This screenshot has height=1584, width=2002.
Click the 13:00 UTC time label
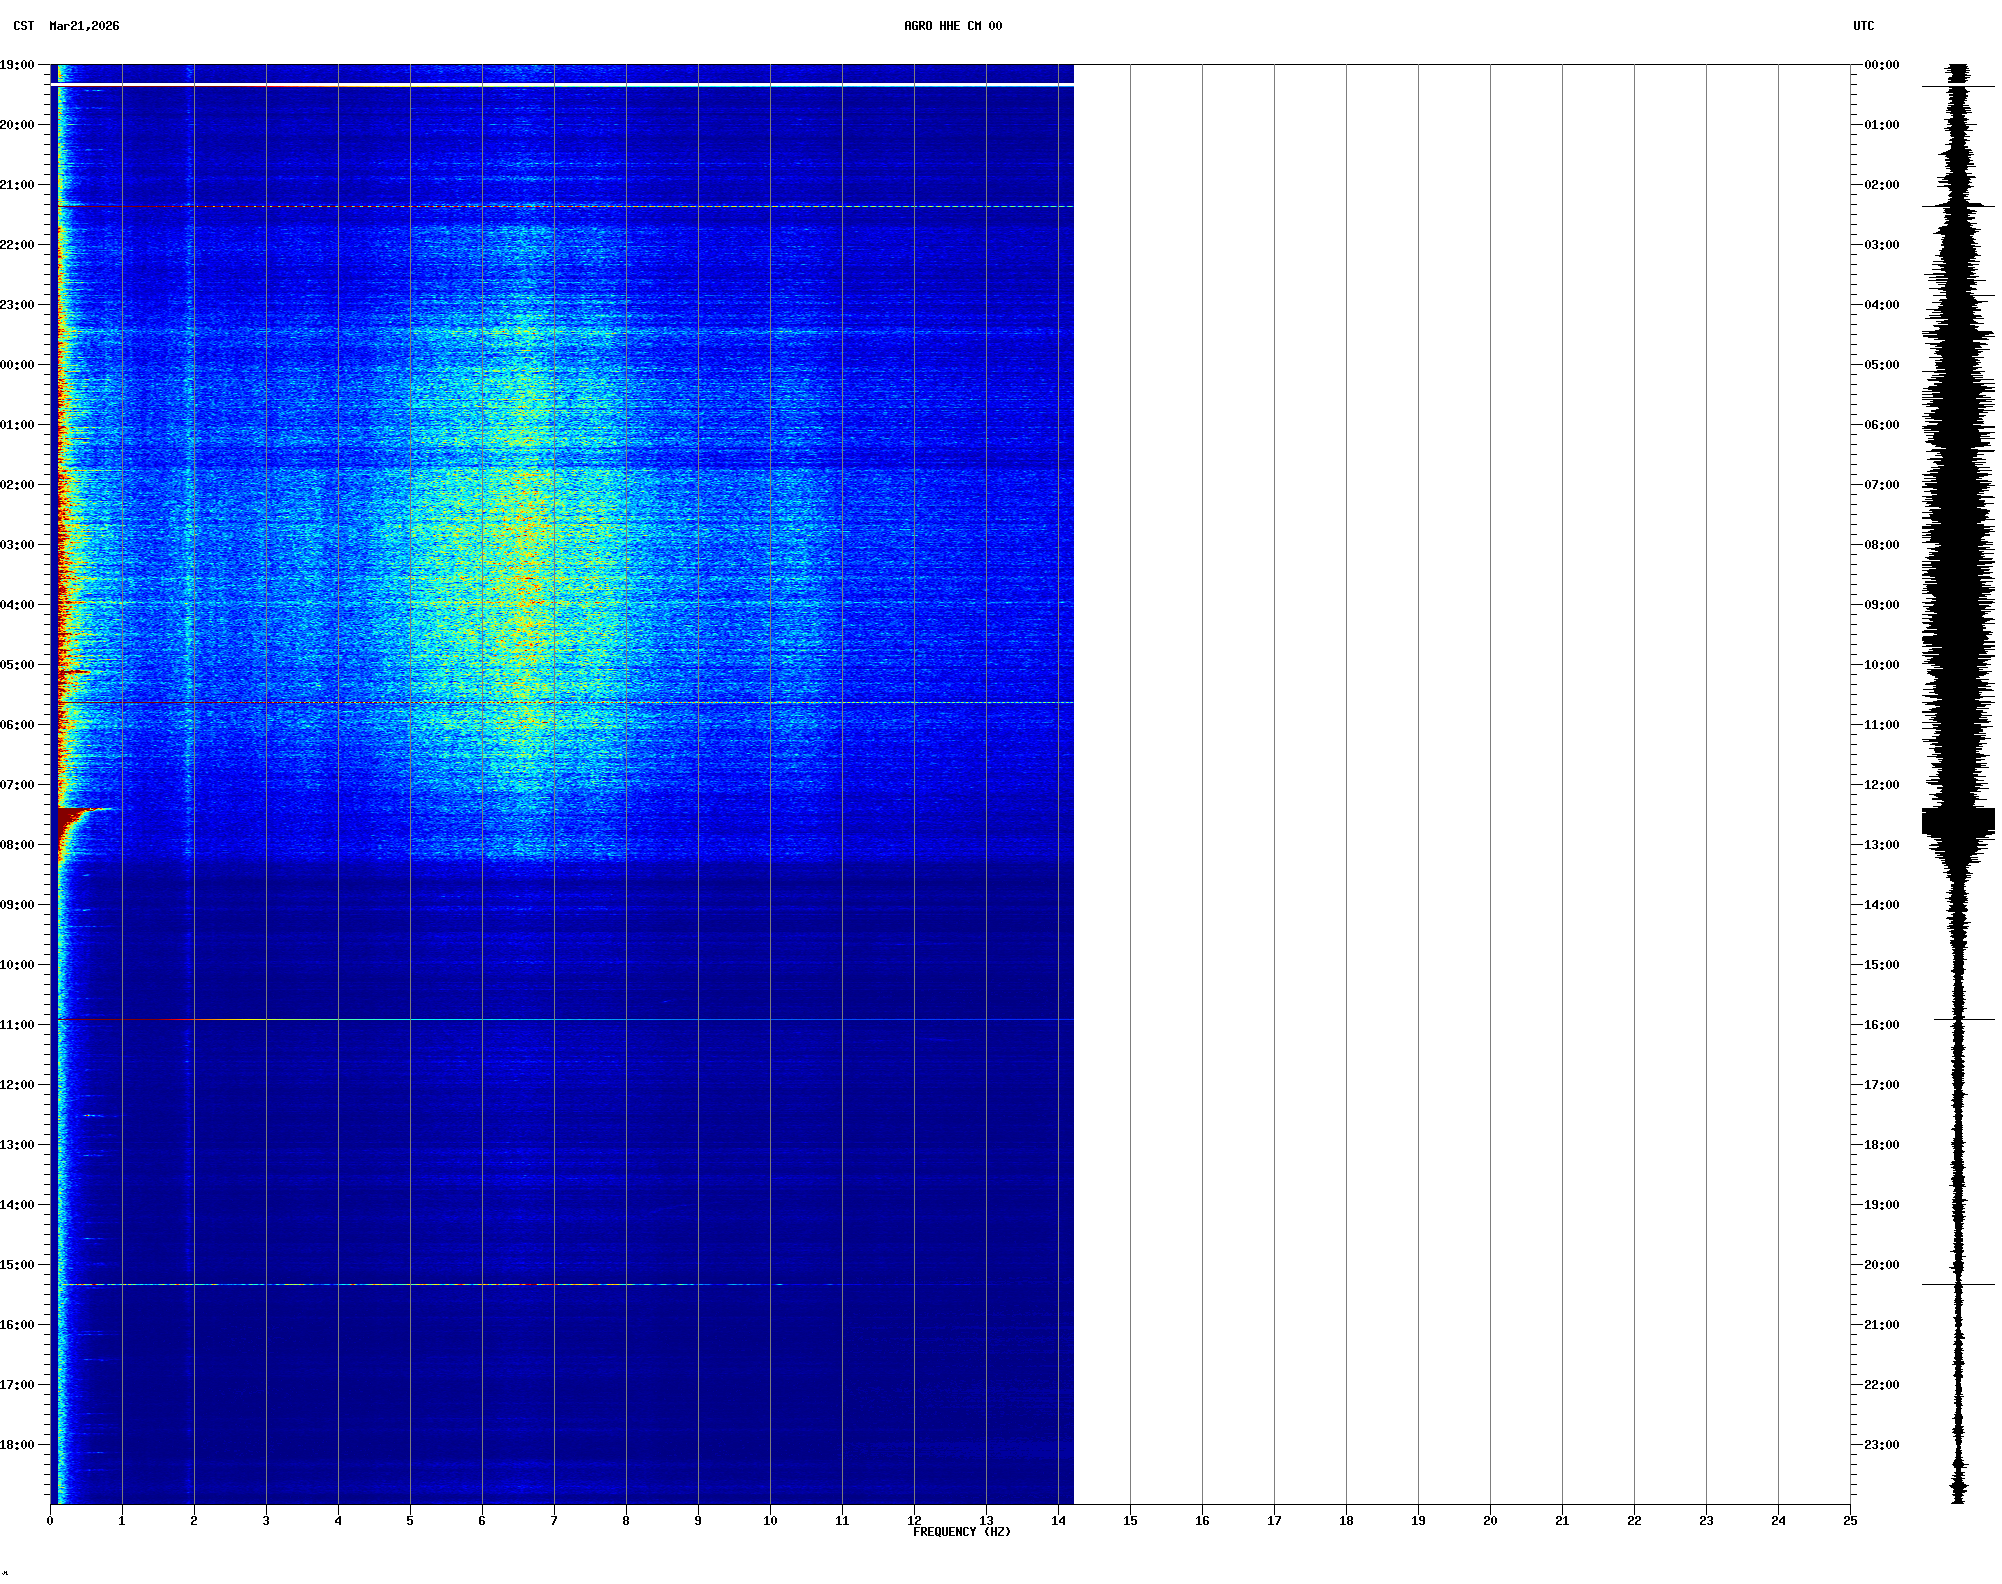pyautogui.click(x=1881, y=845)
